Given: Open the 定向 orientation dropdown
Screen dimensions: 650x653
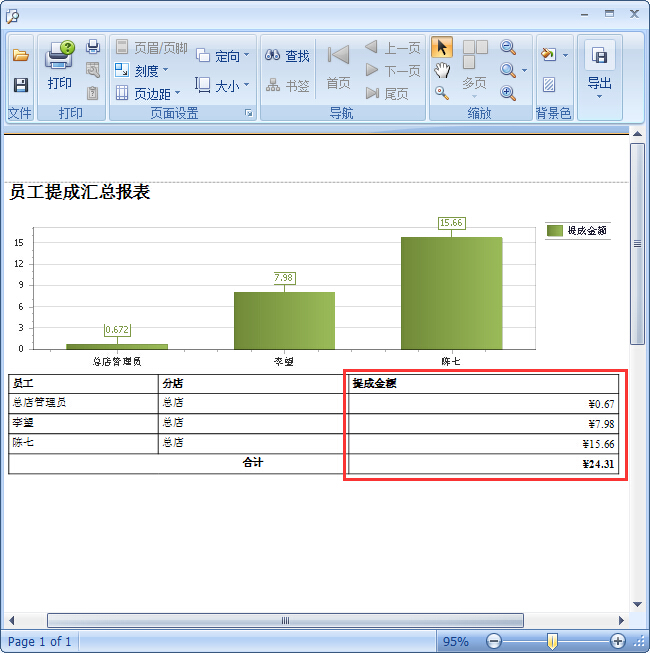Looking at the screenshot, I should point(222,56).
